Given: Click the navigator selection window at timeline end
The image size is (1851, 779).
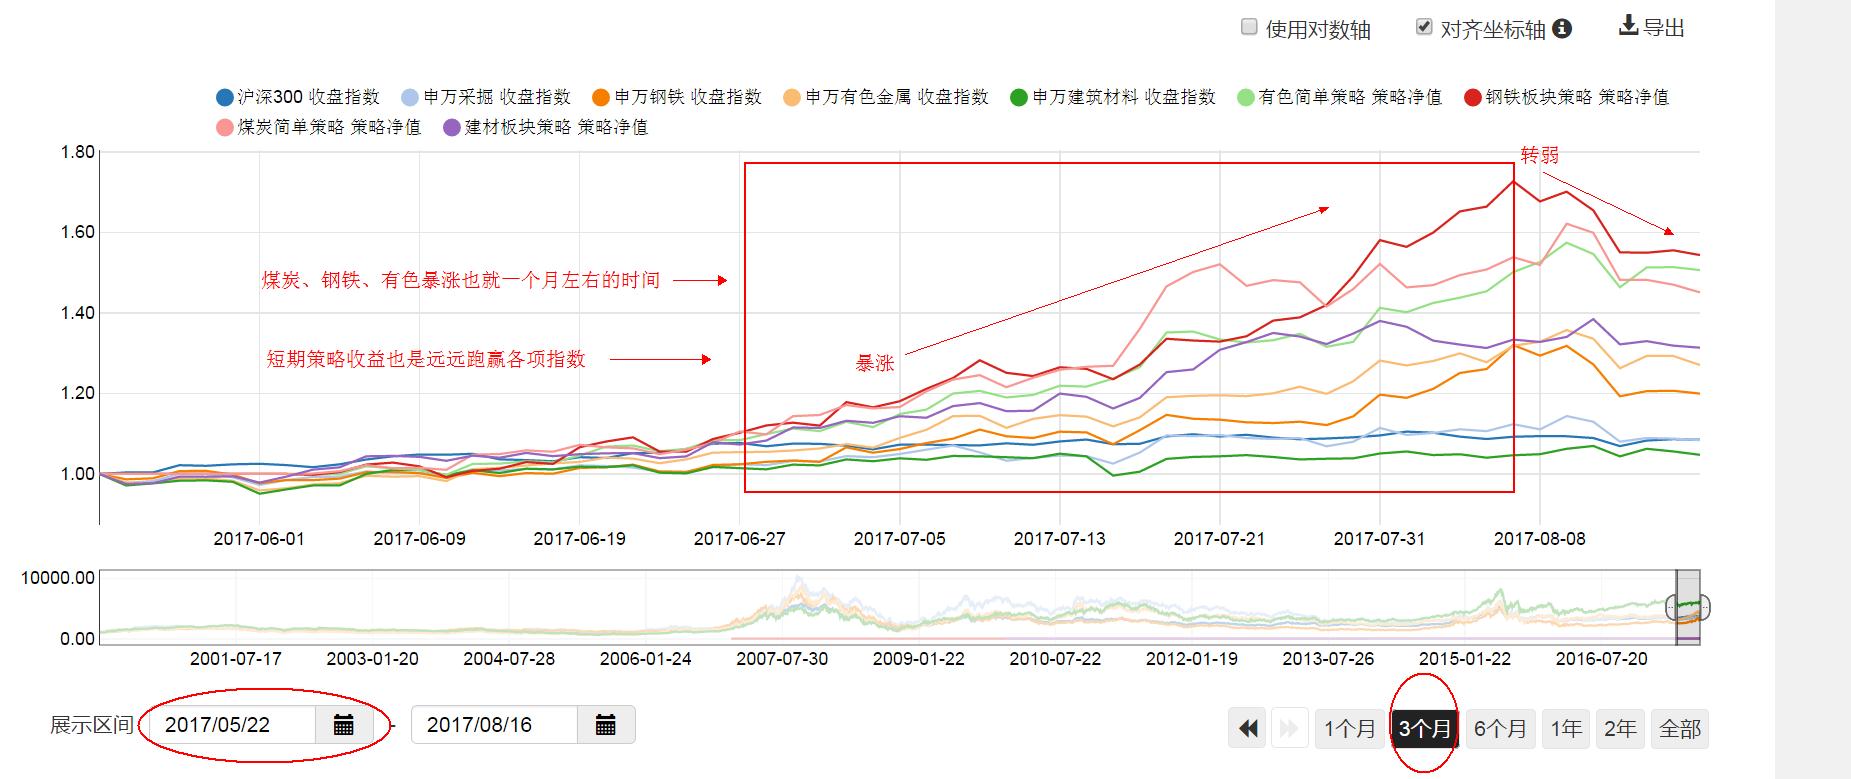Looking at the screenshot, I should pos(1688,607).
